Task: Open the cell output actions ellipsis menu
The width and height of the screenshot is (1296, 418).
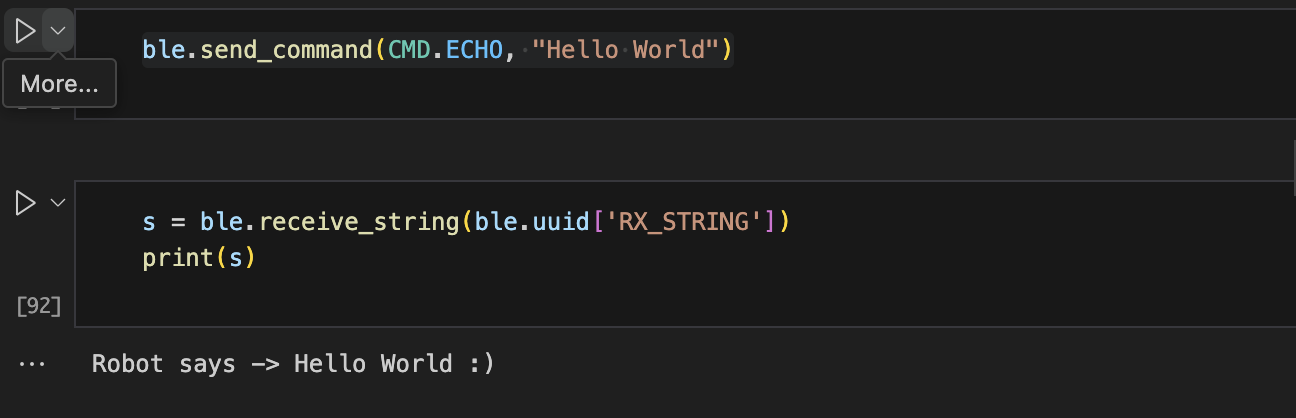Action: [x=32, y=364]
